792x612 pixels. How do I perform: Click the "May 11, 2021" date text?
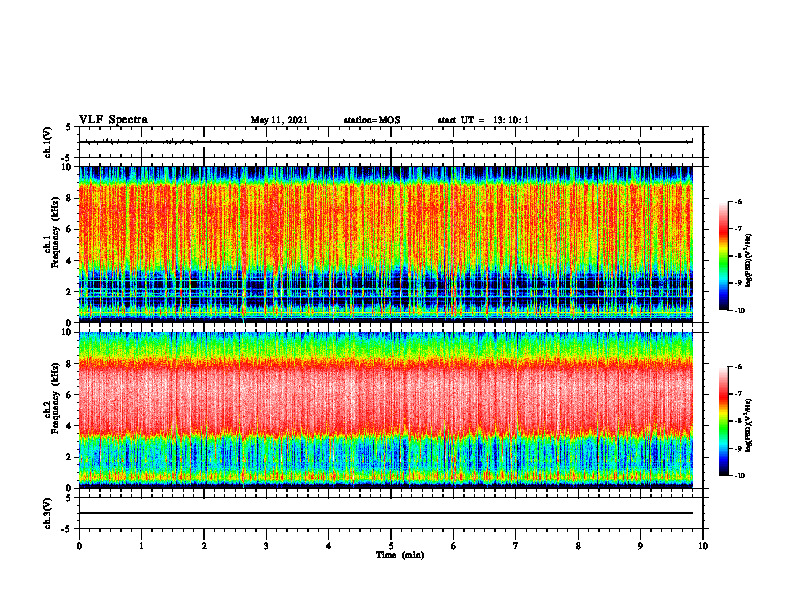279,120
